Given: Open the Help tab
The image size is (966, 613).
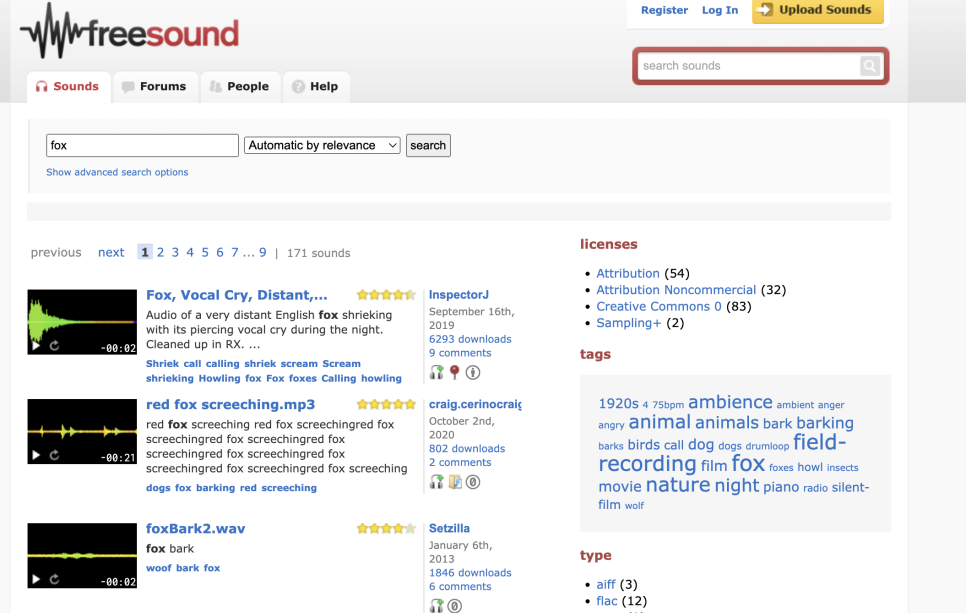Looking at the screenshot, I should pos(315,86).
